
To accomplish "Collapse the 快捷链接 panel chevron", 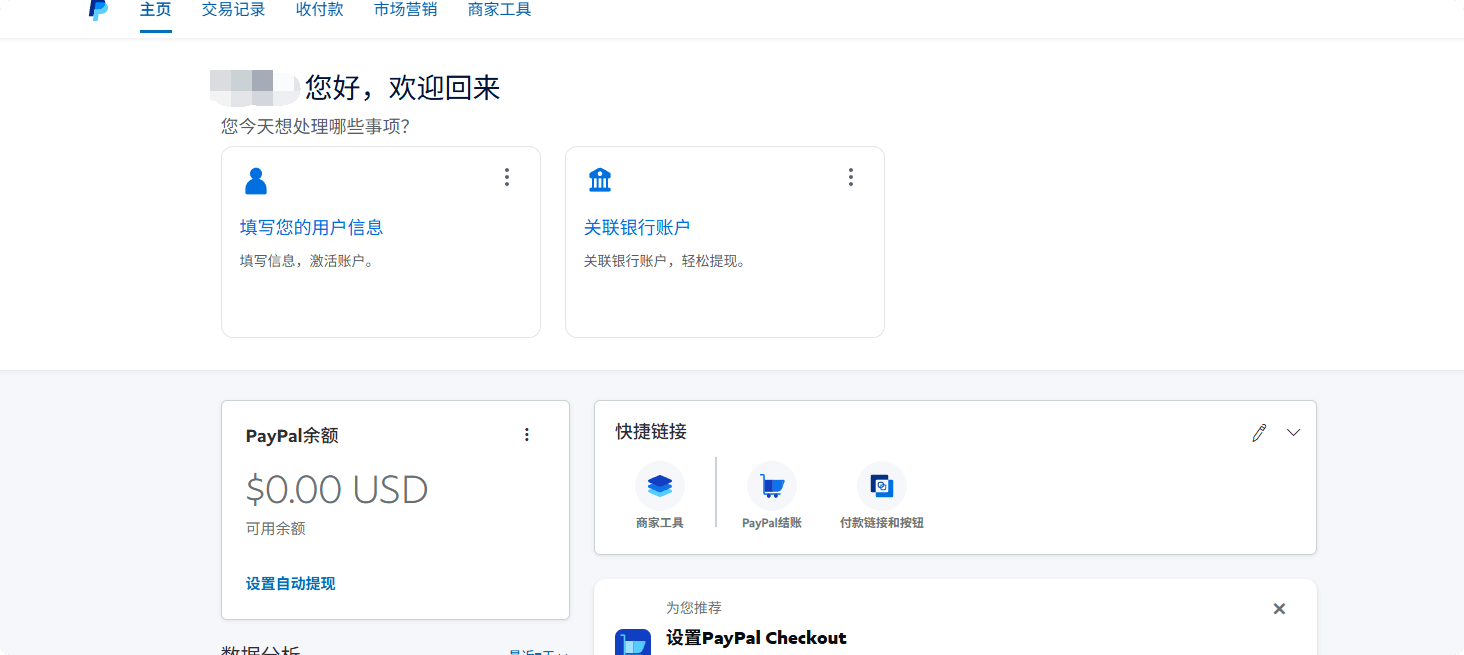I will point(1293,433).
